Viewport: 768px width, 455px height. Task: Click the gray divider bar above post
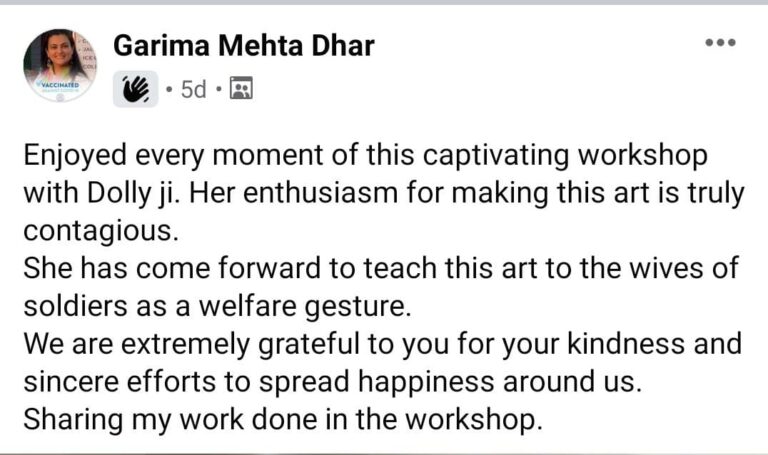tap(384, 2)
